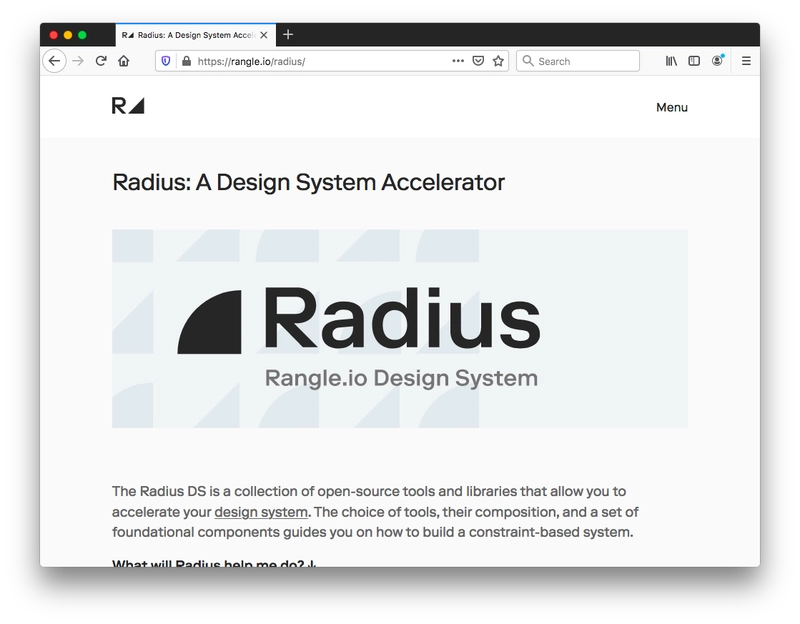Viewport: 800px width, 624px height.
Task: Go back to the previous page
Action: click(55, 61)
